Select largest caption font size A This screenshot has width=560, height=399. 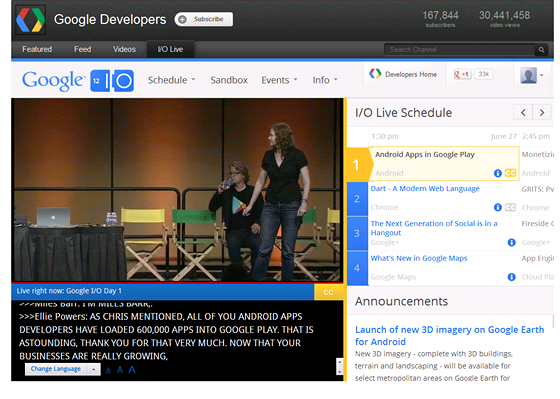[x=132, y=369]
